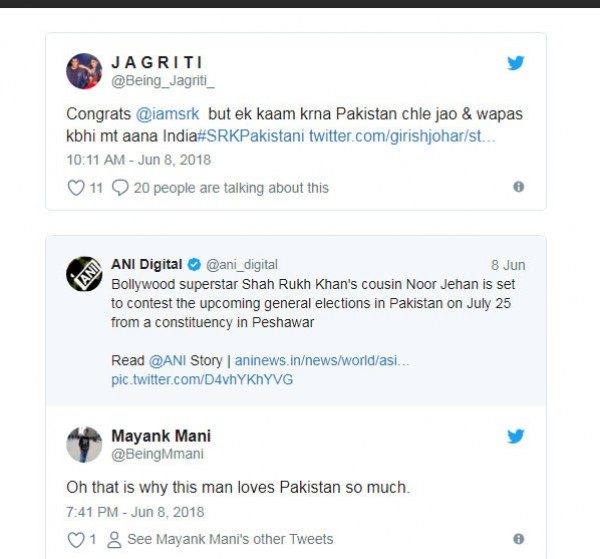
Task: Click the #SRKPakistani hashtag
Action: [x=258, y=135]
